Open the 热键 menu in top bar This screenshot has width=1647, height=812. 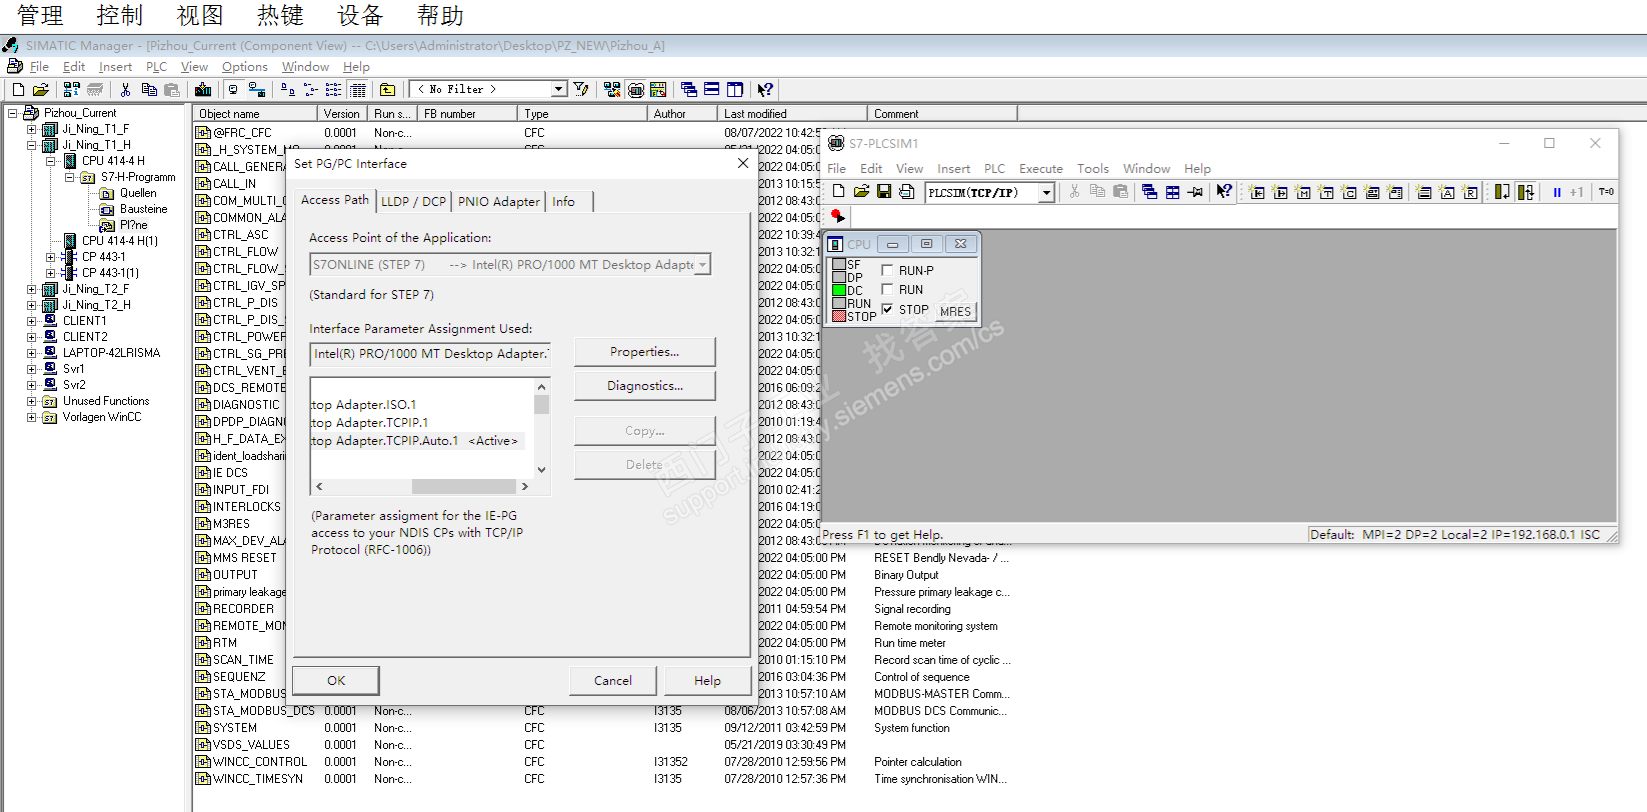click(x=280, y=16)
